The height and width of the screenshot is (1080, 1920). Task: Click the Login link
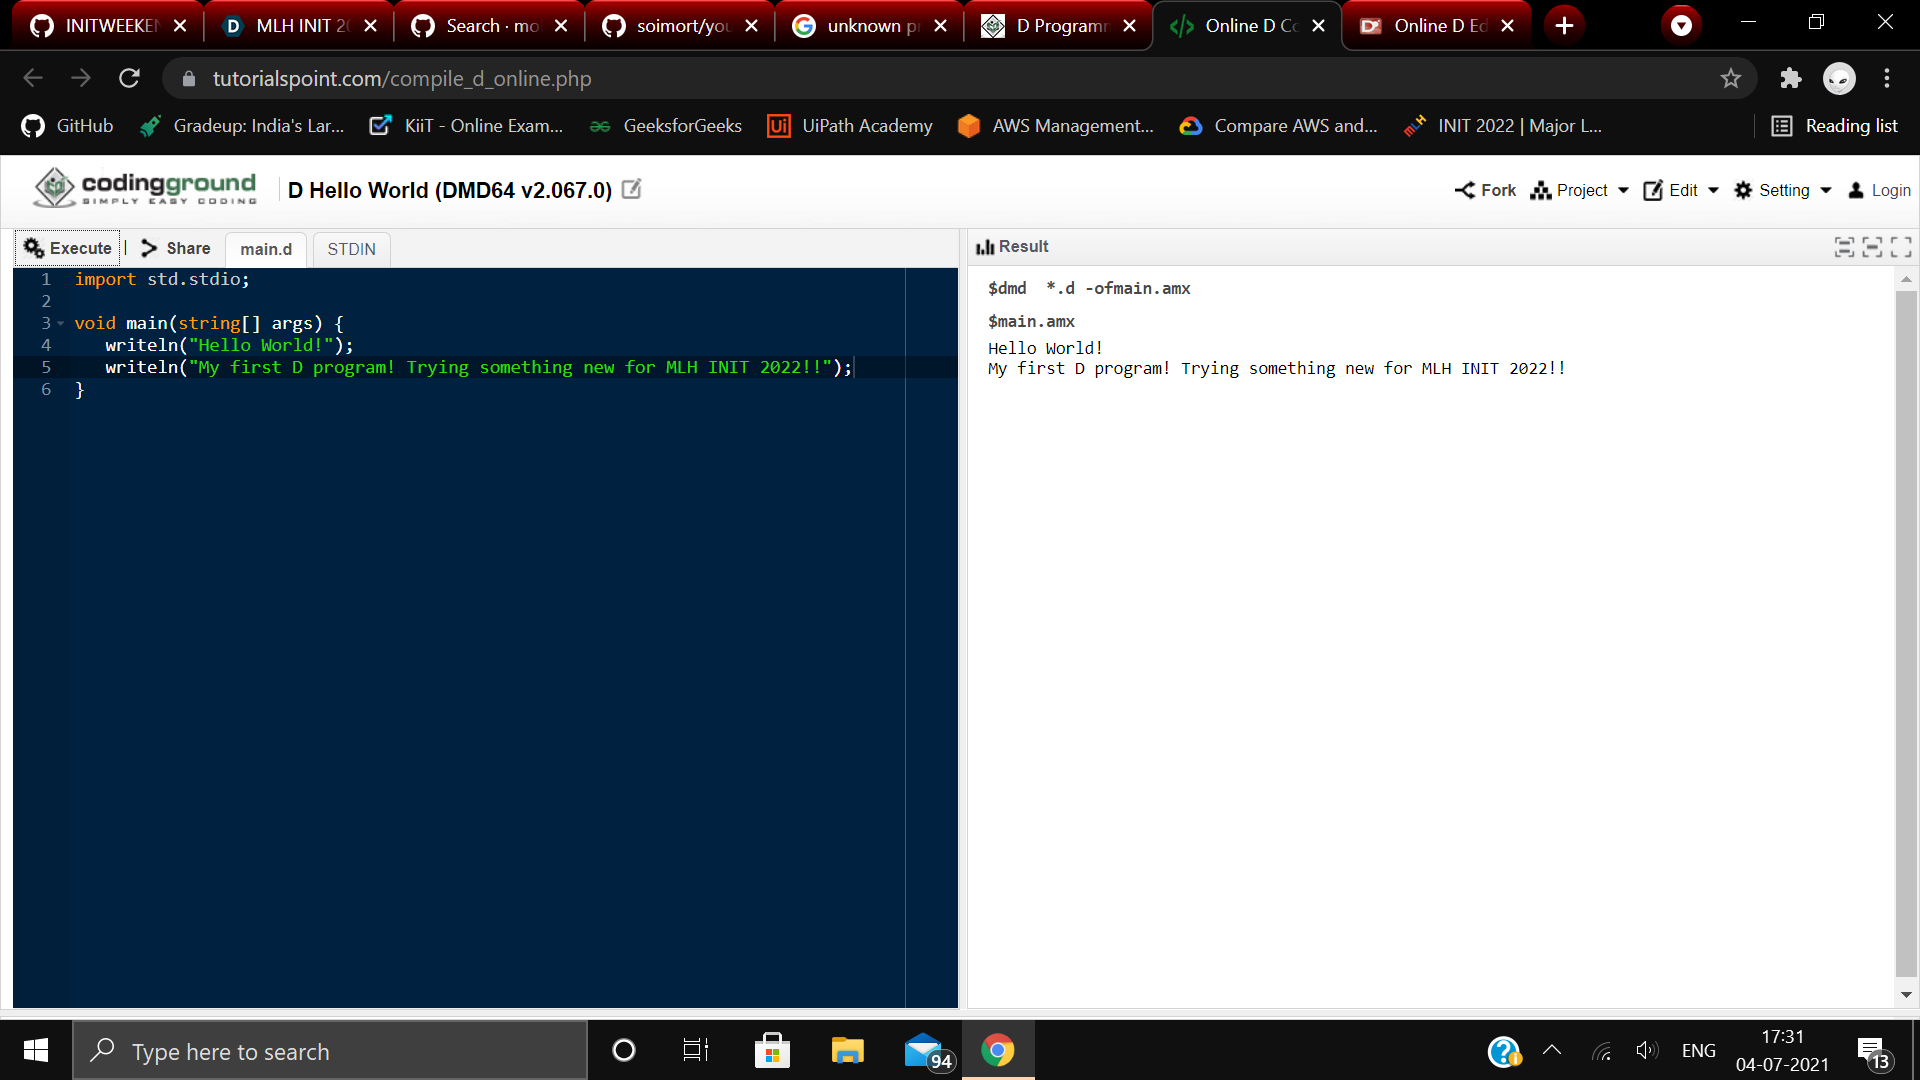click(x=1879, y=190)
